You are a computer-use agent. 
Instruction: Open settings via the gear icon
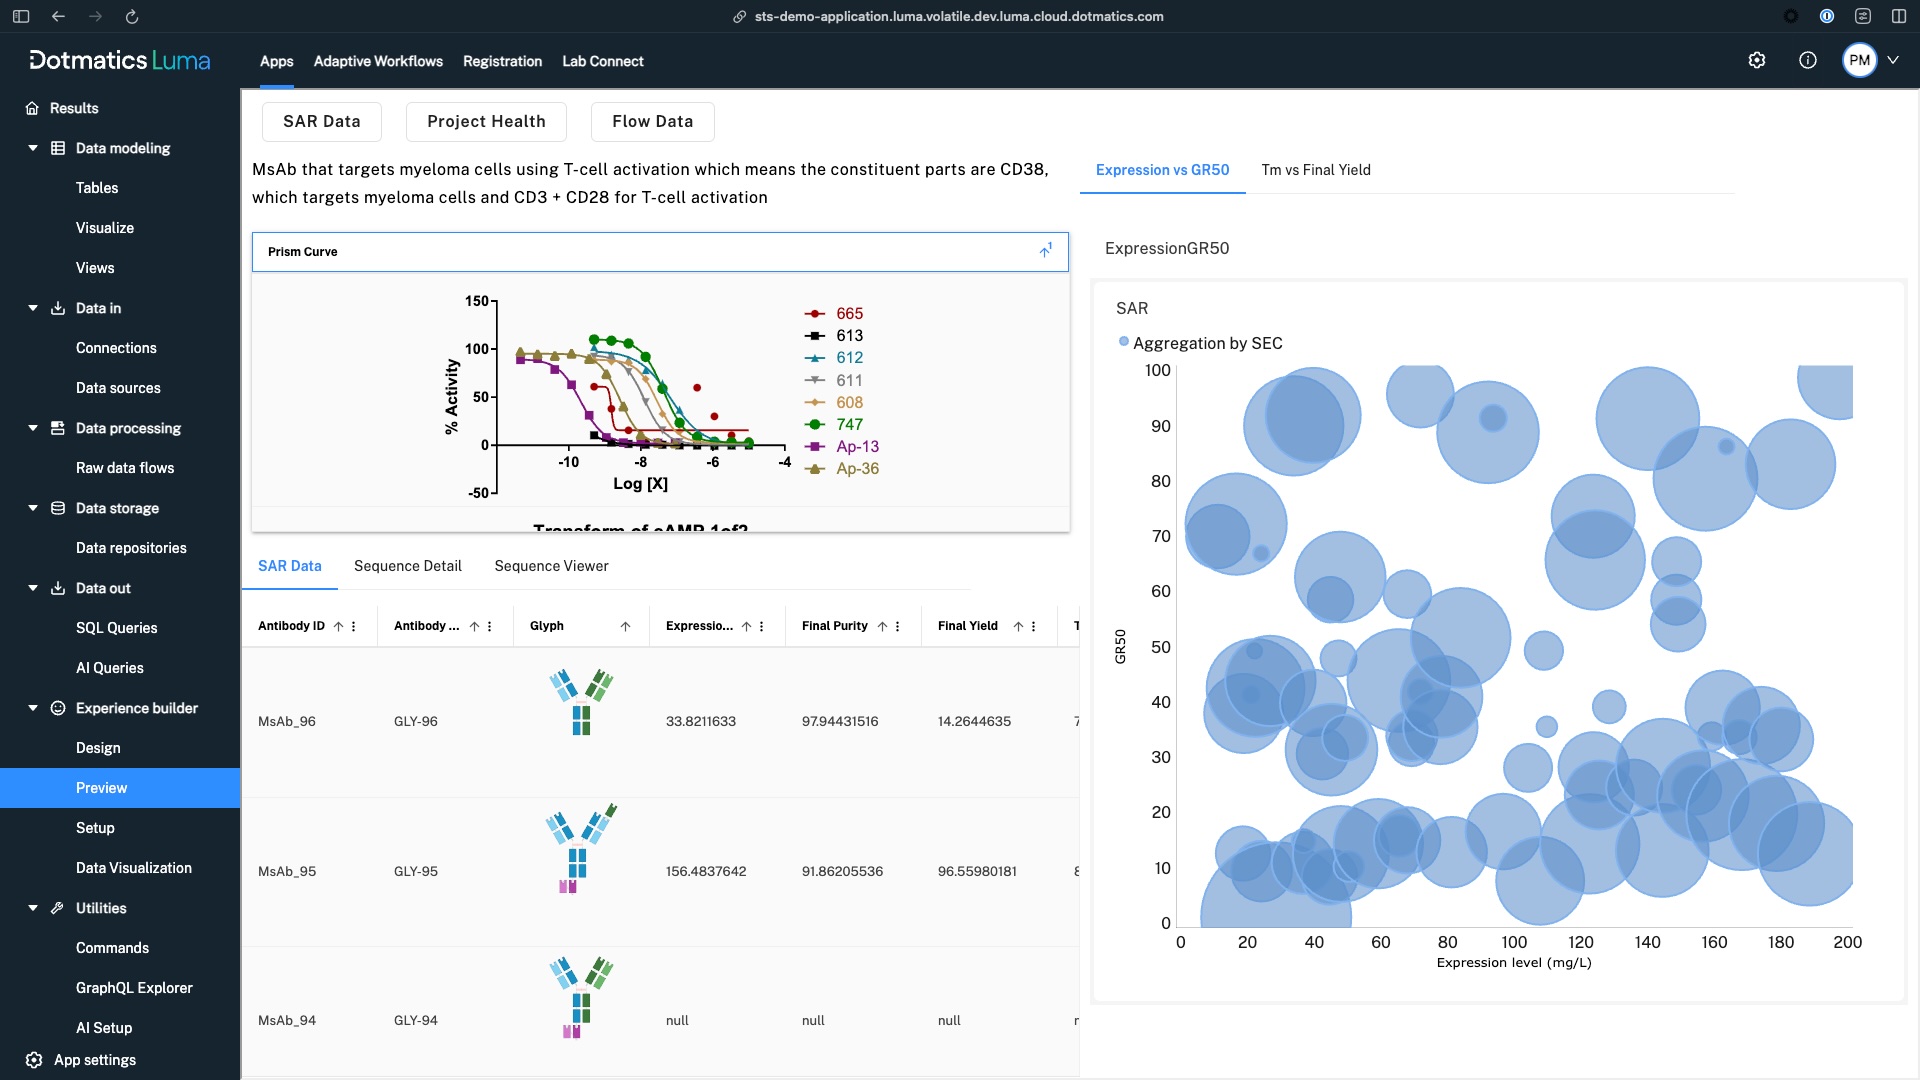[1757, 60]
